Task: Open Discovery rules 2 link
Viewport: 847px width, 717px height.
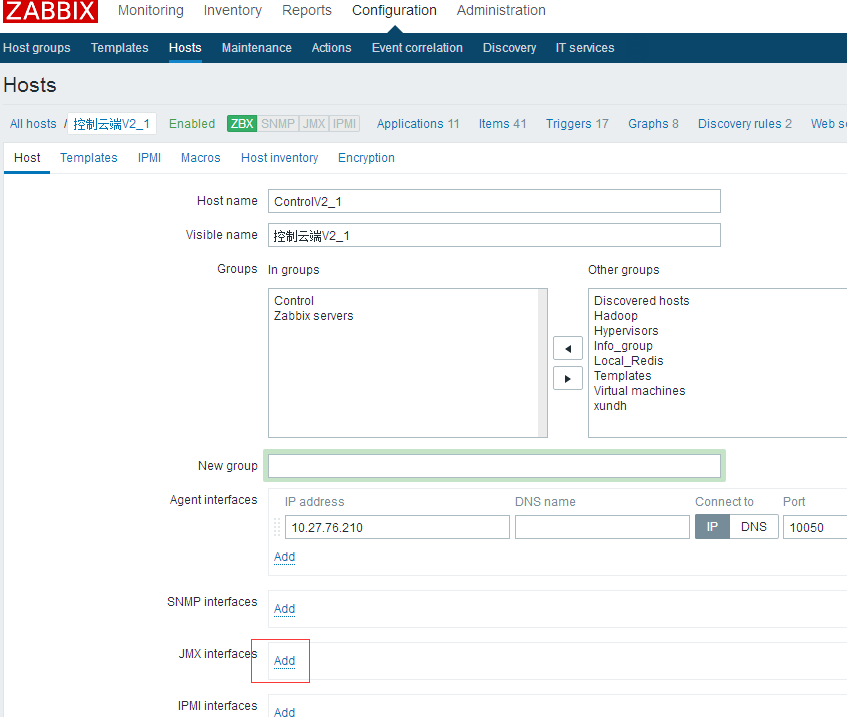Action: (745, 124)
